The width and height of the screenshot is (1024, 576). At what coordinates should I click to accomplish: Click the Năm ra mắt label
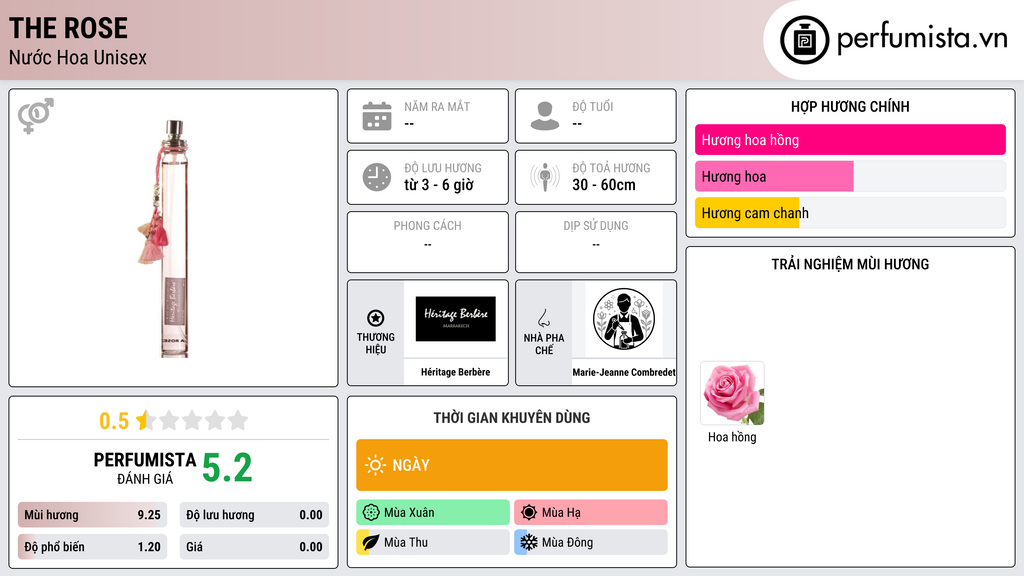[x=437, y=106]
